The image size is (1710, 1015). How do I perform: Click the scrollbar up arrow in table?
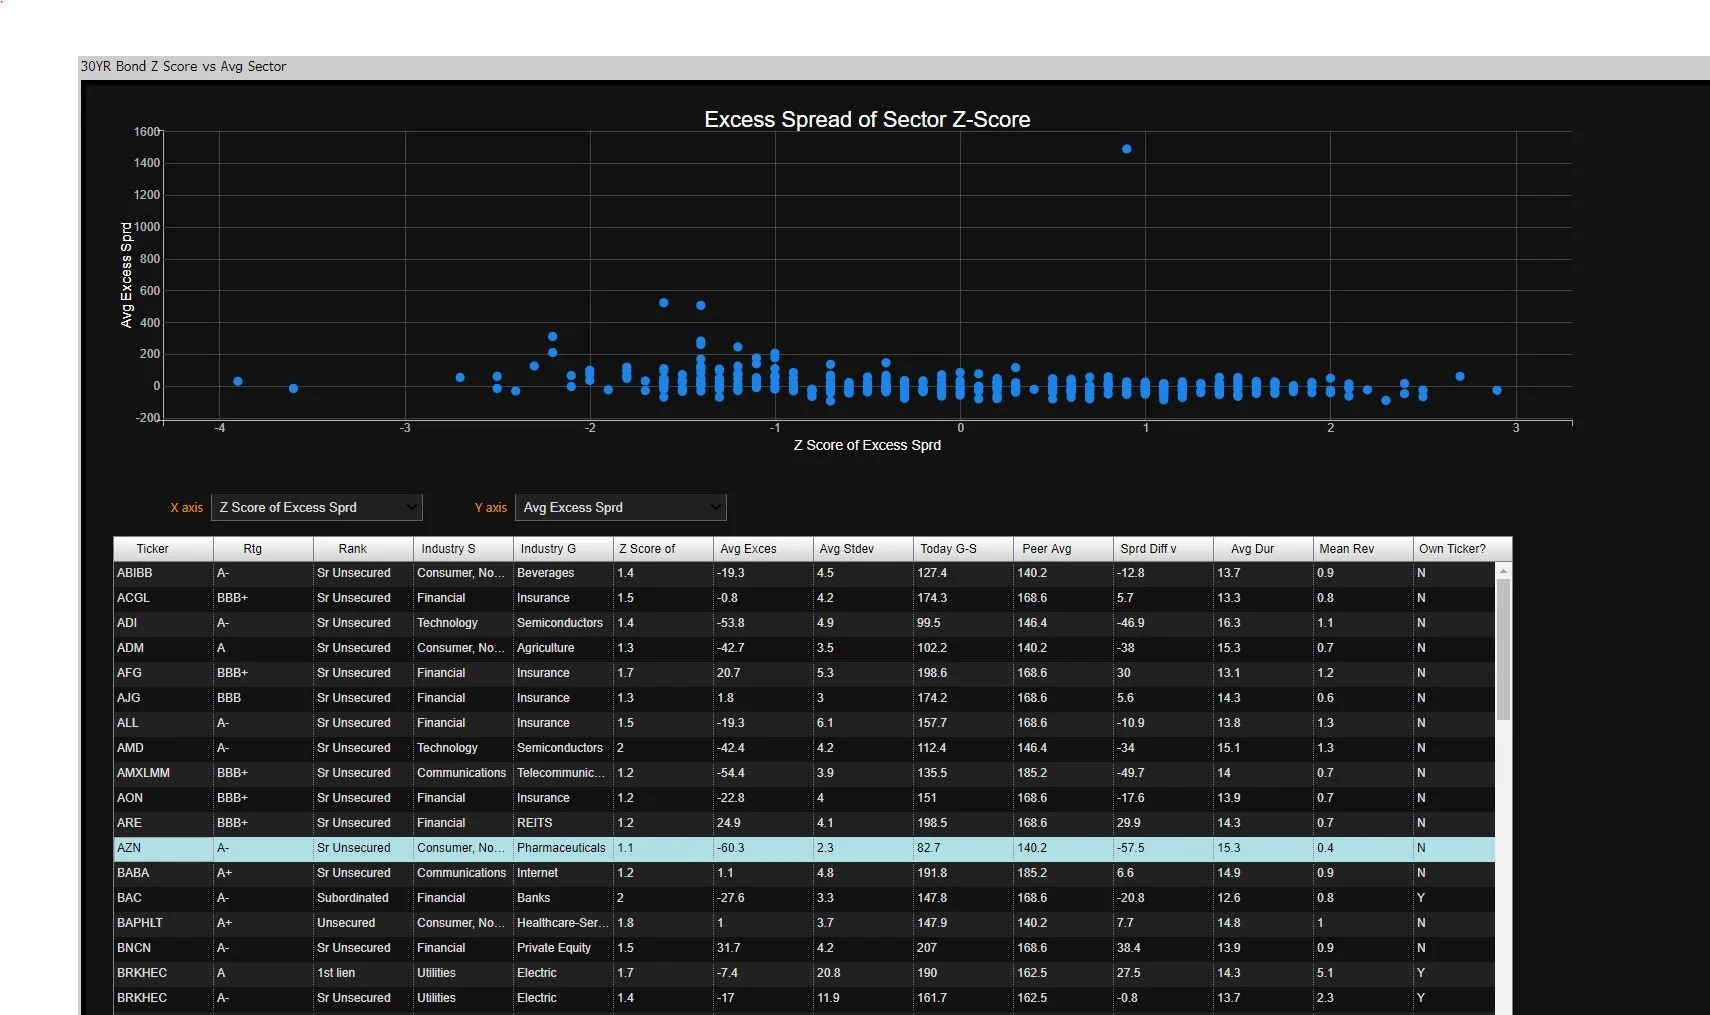click(1503, 571)
